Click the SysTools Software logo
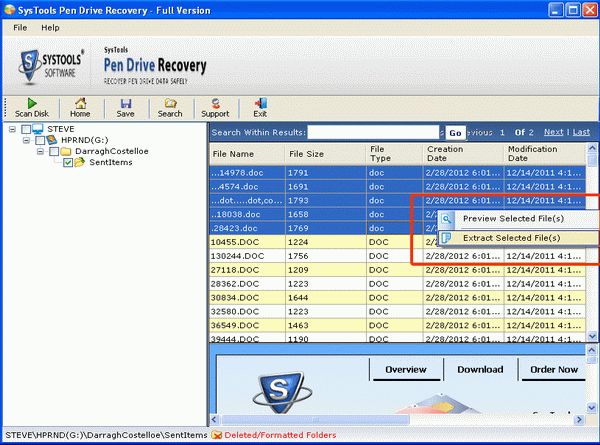 coord(49,63)
